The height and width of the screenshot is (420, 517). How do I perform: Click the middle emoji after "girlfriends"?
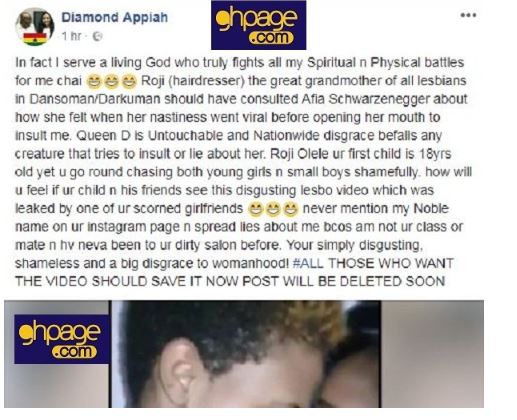coord(273,209)
